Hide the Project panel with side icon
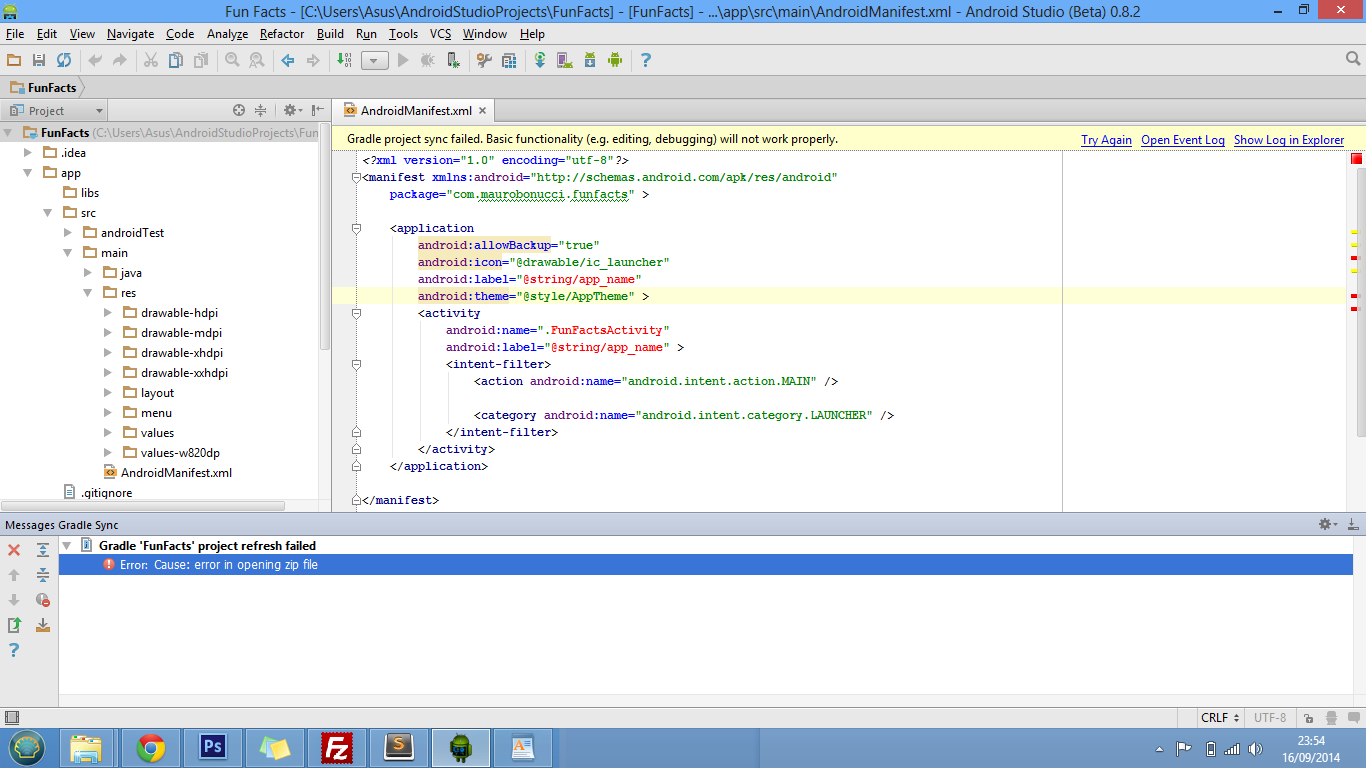The height and width of the screenshot is (768, 1366). pos(318,111)
